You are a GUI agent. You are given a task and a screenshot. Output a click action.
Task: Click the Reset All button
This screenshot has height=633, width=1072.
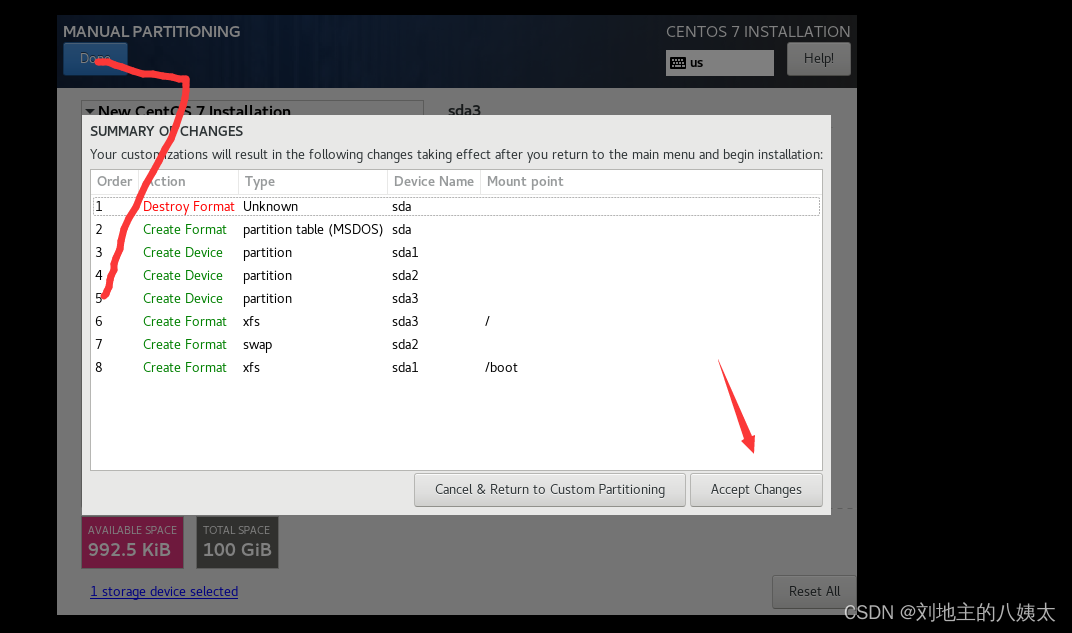[x=814, y=591]
